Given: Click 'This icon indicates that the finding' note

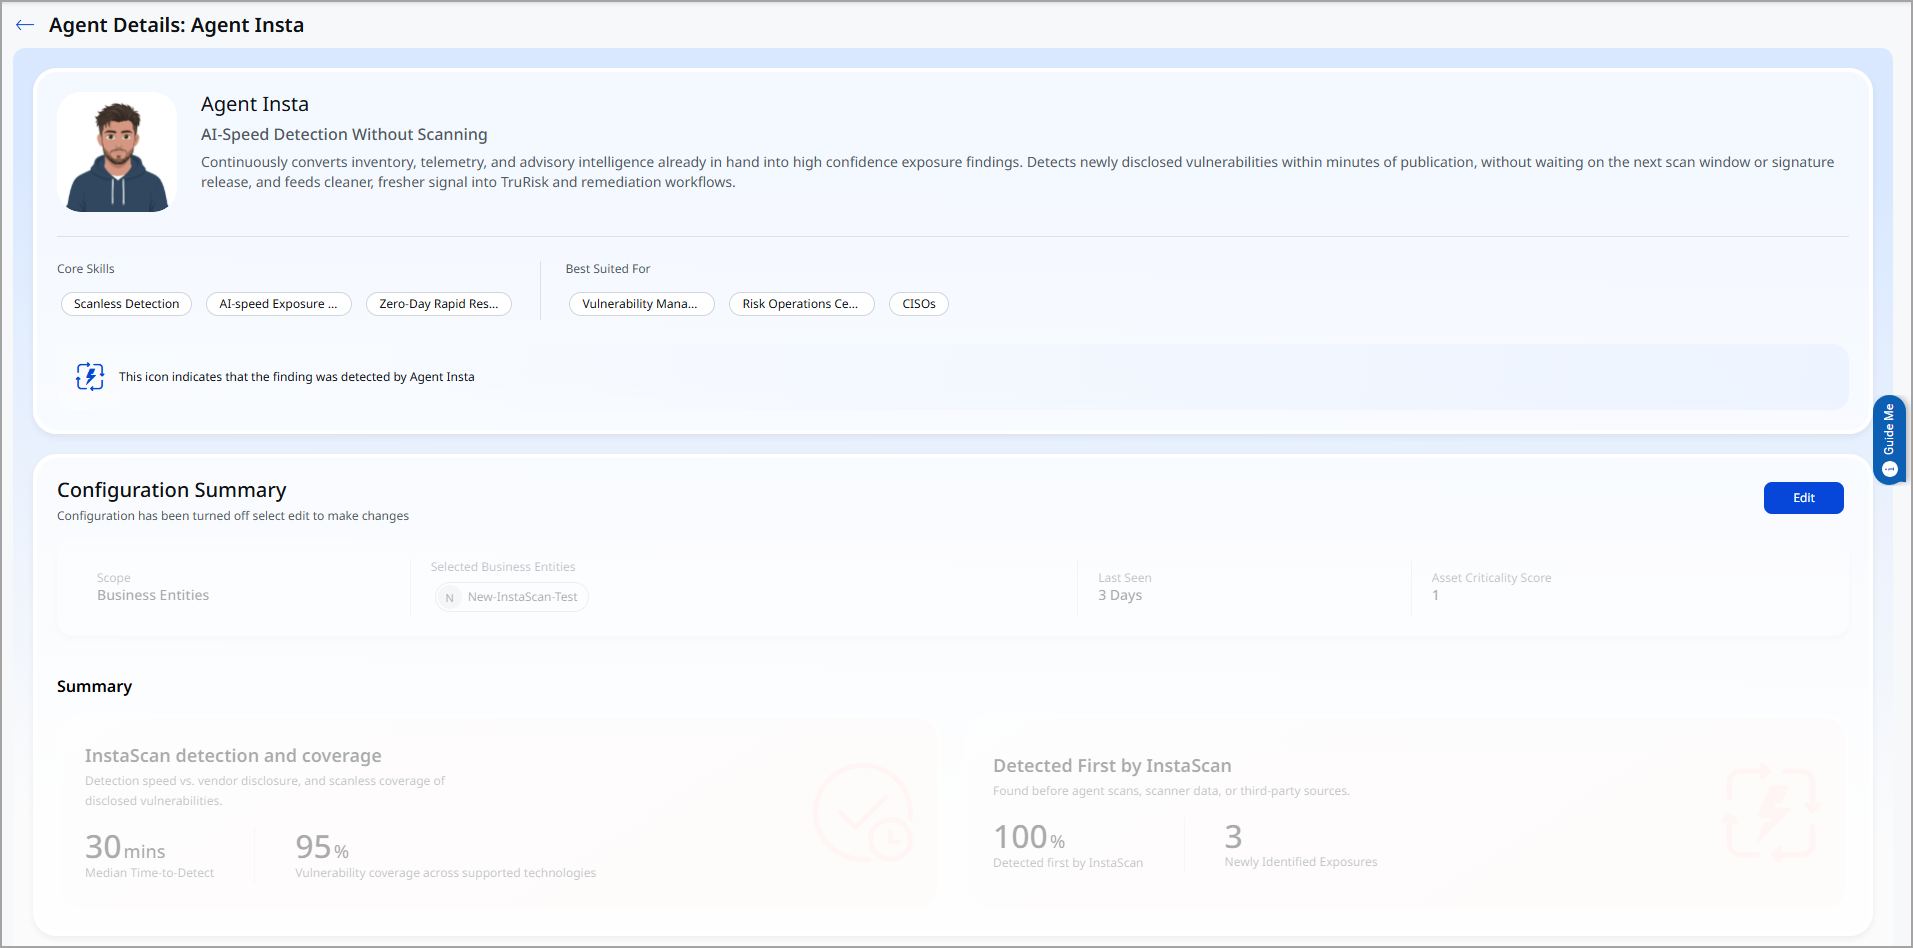Looking at the screenshot, I should tap(296, 377).
